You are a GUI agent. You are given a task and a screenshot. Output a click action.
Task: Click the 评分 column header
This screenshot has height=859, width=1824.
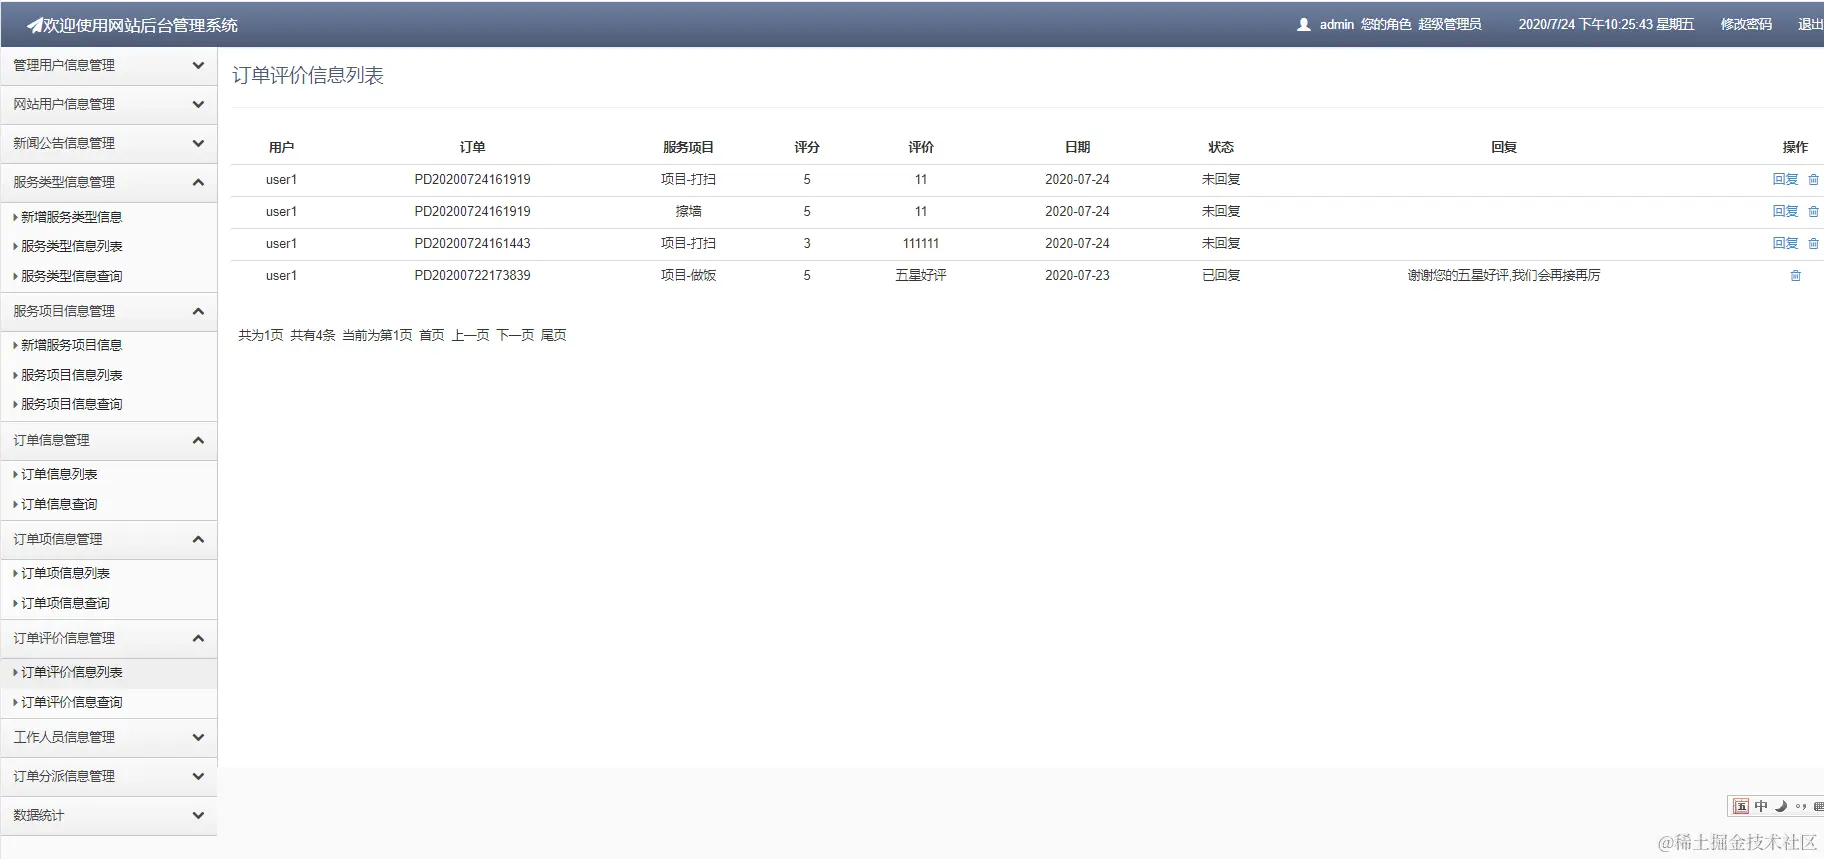[807, 147]
